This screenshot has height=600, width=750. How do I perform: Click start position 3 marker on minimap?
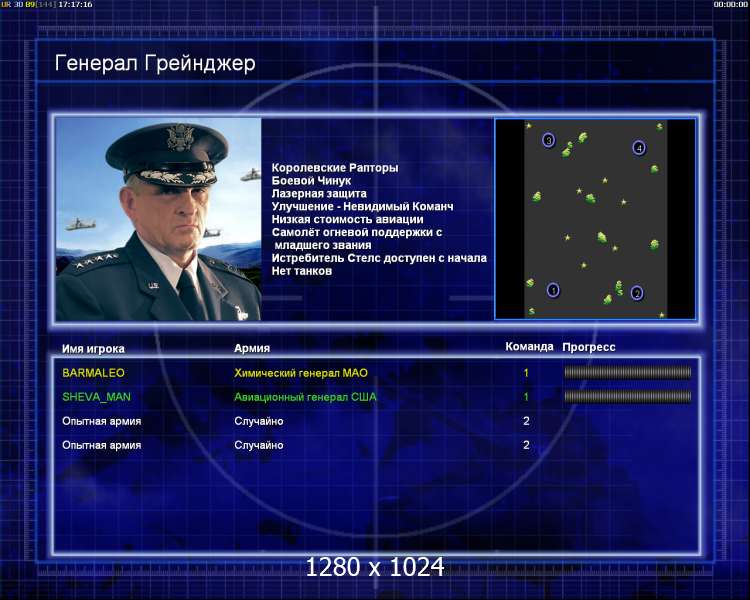[x=549, y=140]
